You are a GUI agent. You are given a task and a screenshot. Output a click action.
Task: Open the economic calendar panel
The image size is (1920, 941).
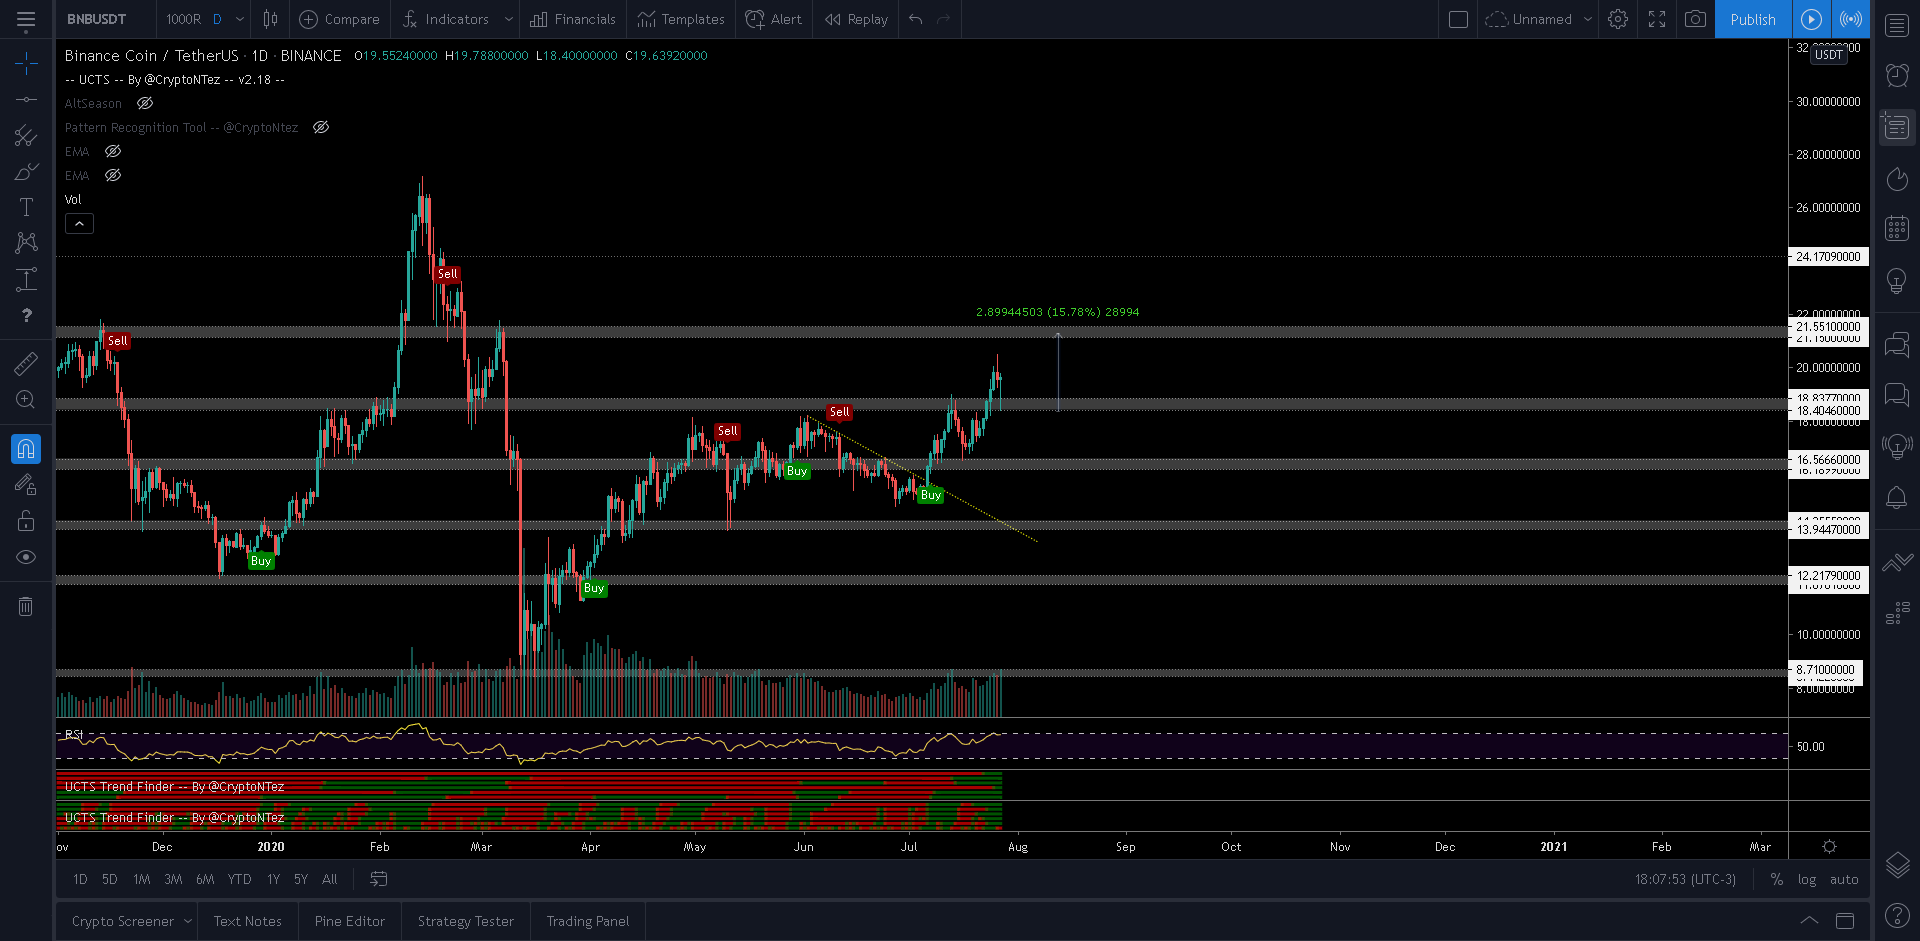(1897, 228)
